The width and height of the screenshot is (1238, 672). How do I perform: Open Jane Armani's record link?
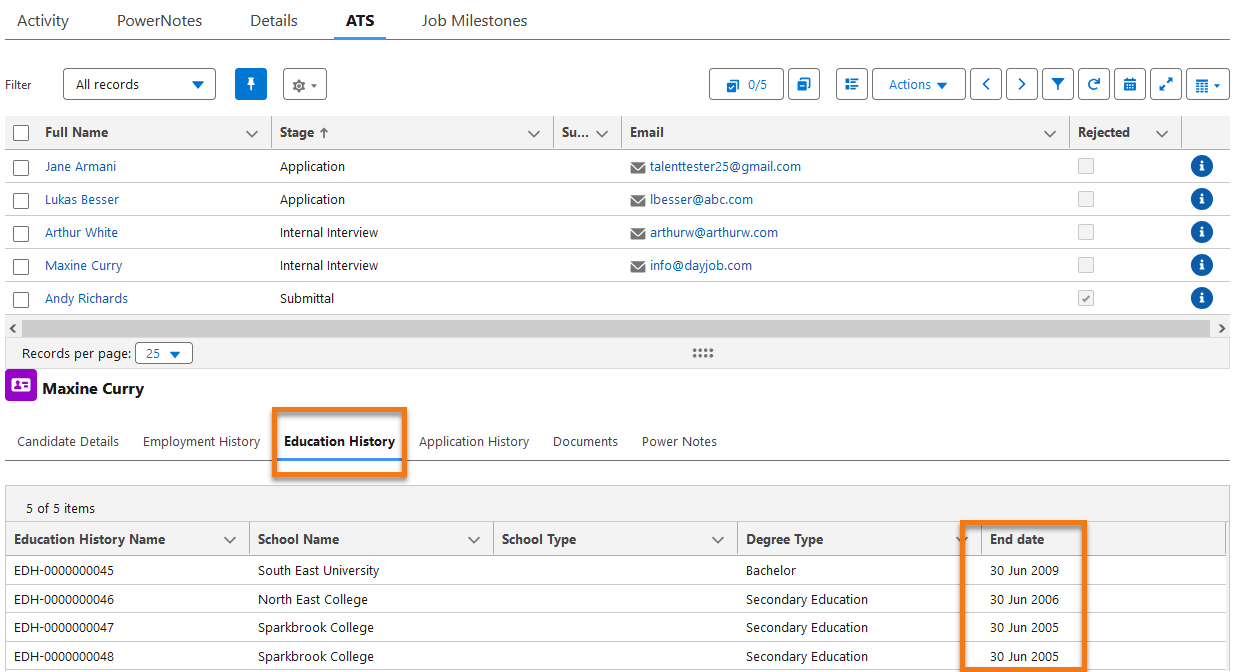tap(81, 167)
